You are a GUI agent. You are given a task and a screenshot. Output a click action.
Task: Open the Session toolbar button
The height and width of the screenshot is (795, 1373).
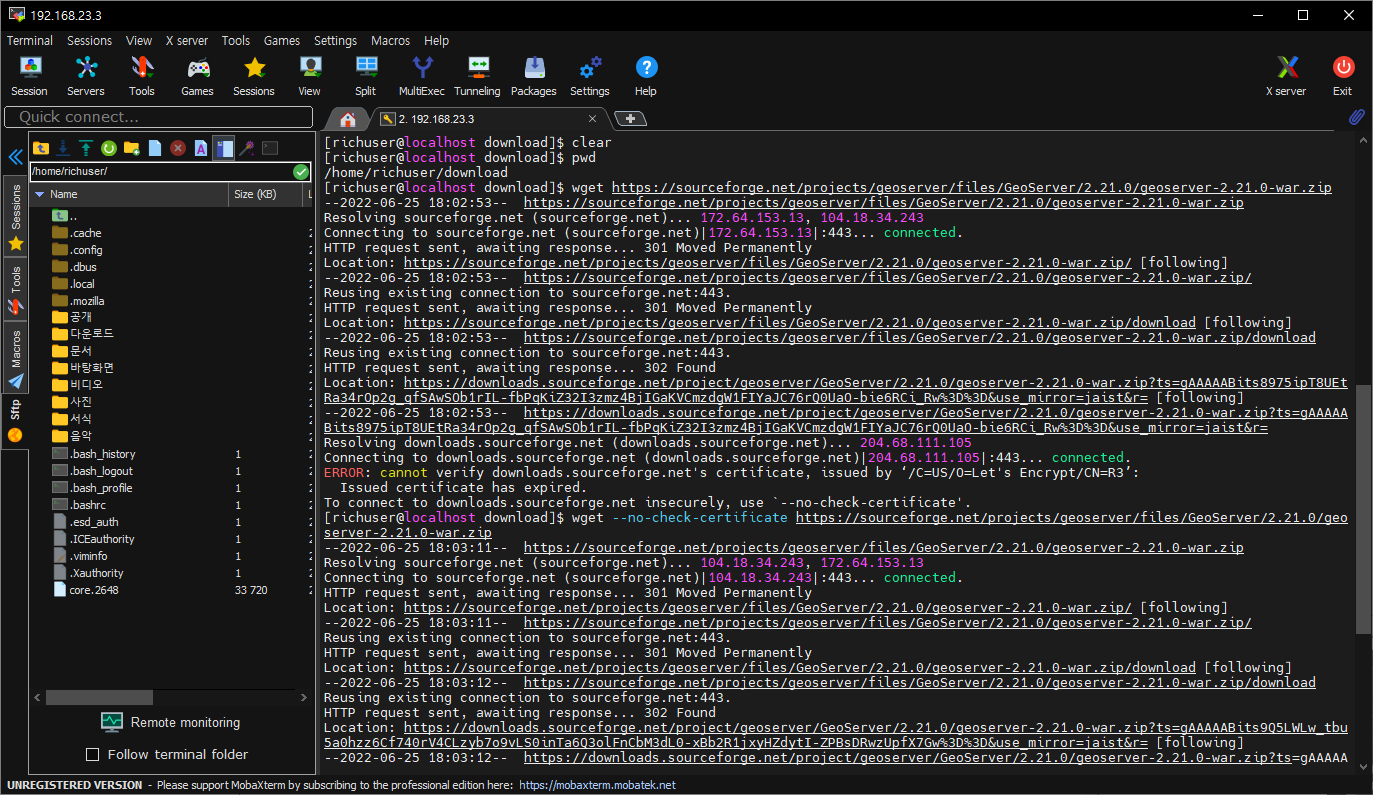[x=29, y=76]
